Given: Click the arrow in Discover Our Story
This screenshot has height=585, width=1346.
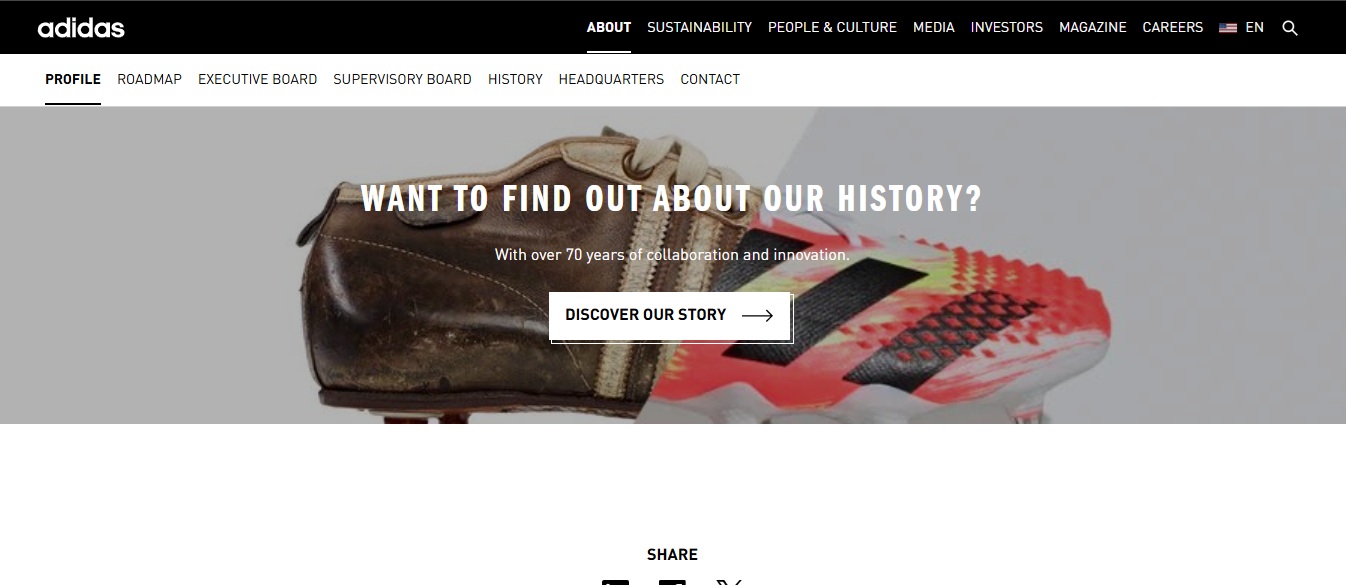Looking at the screenshot, I should (x=757, y=315).
